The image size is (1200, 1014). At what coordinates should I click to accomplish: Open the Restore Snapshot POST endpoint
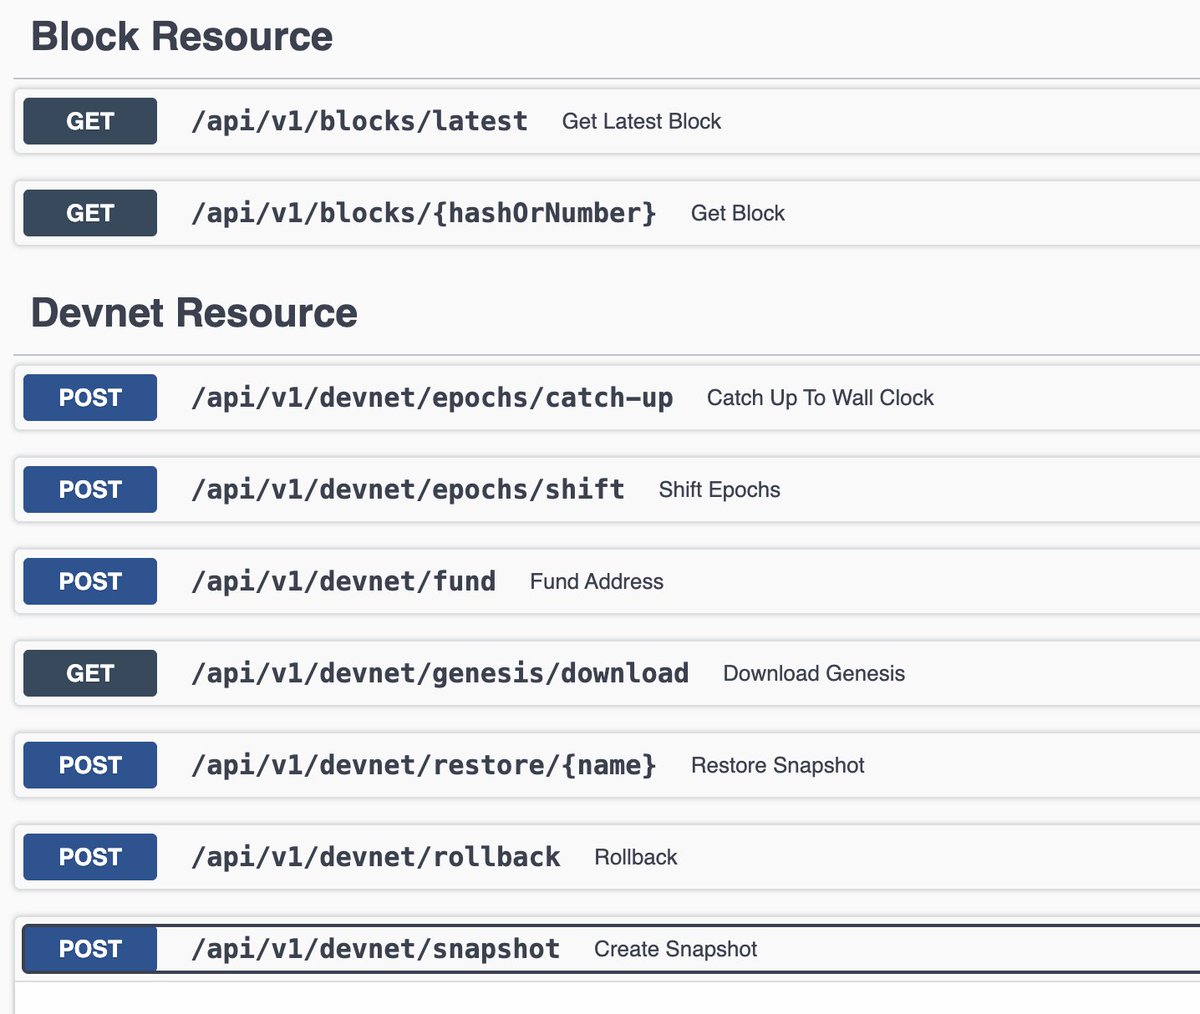click(x=607, y=765)
